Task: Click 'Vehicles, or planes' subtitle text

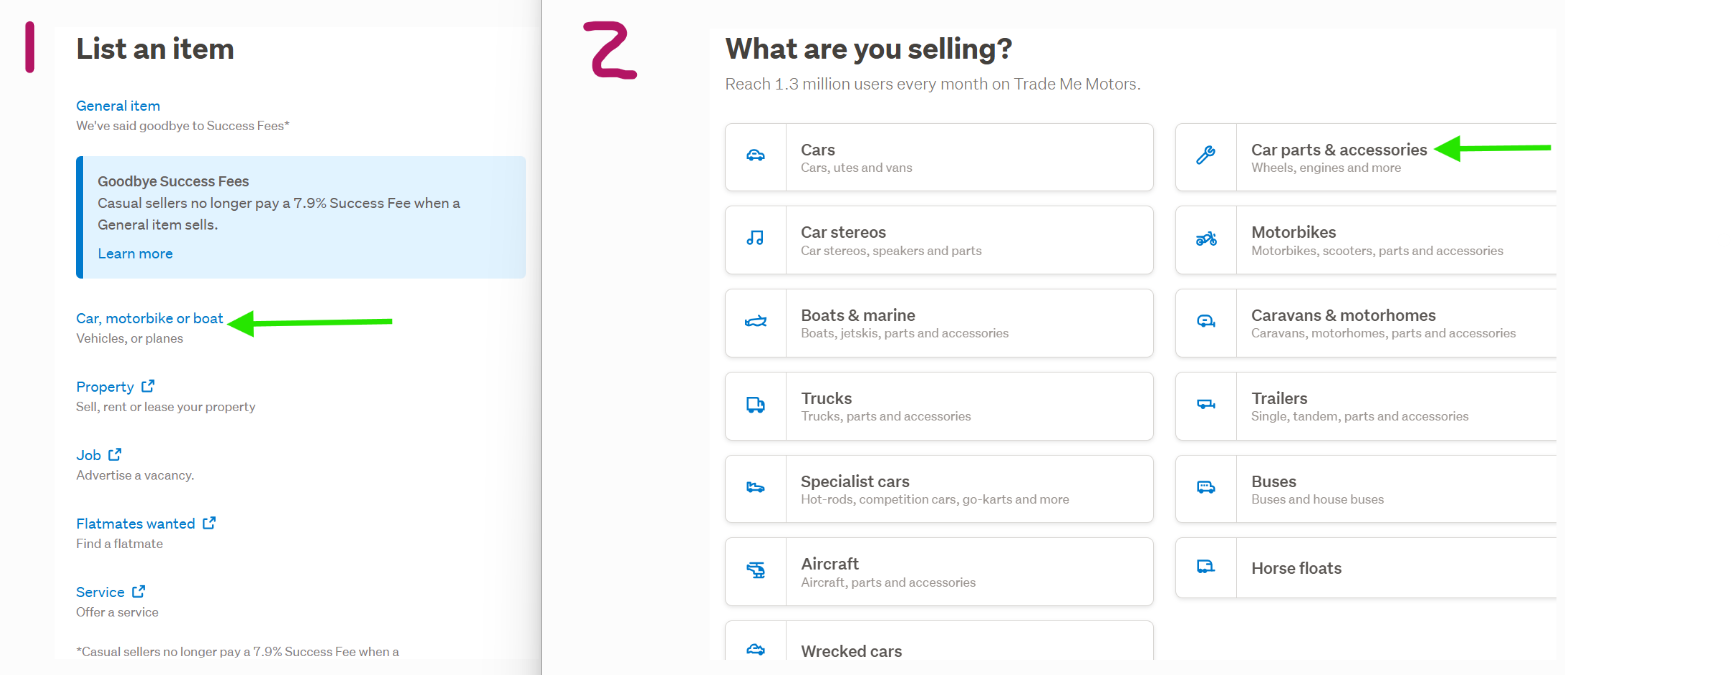Action: coord(130,339)
